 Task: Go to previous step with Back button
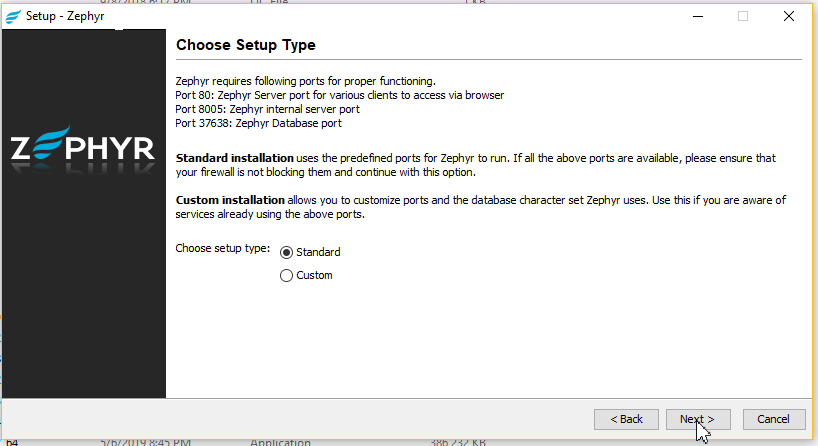click(626, 419)
